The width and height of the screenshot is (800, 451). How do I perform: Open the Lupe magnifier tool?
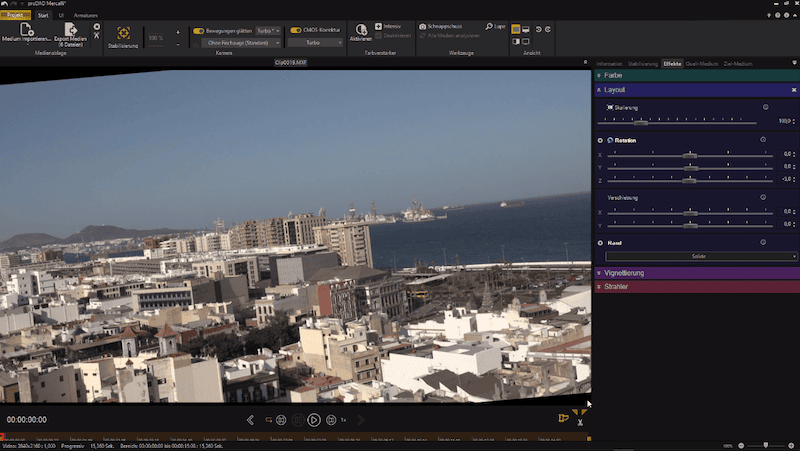(495, 26)
